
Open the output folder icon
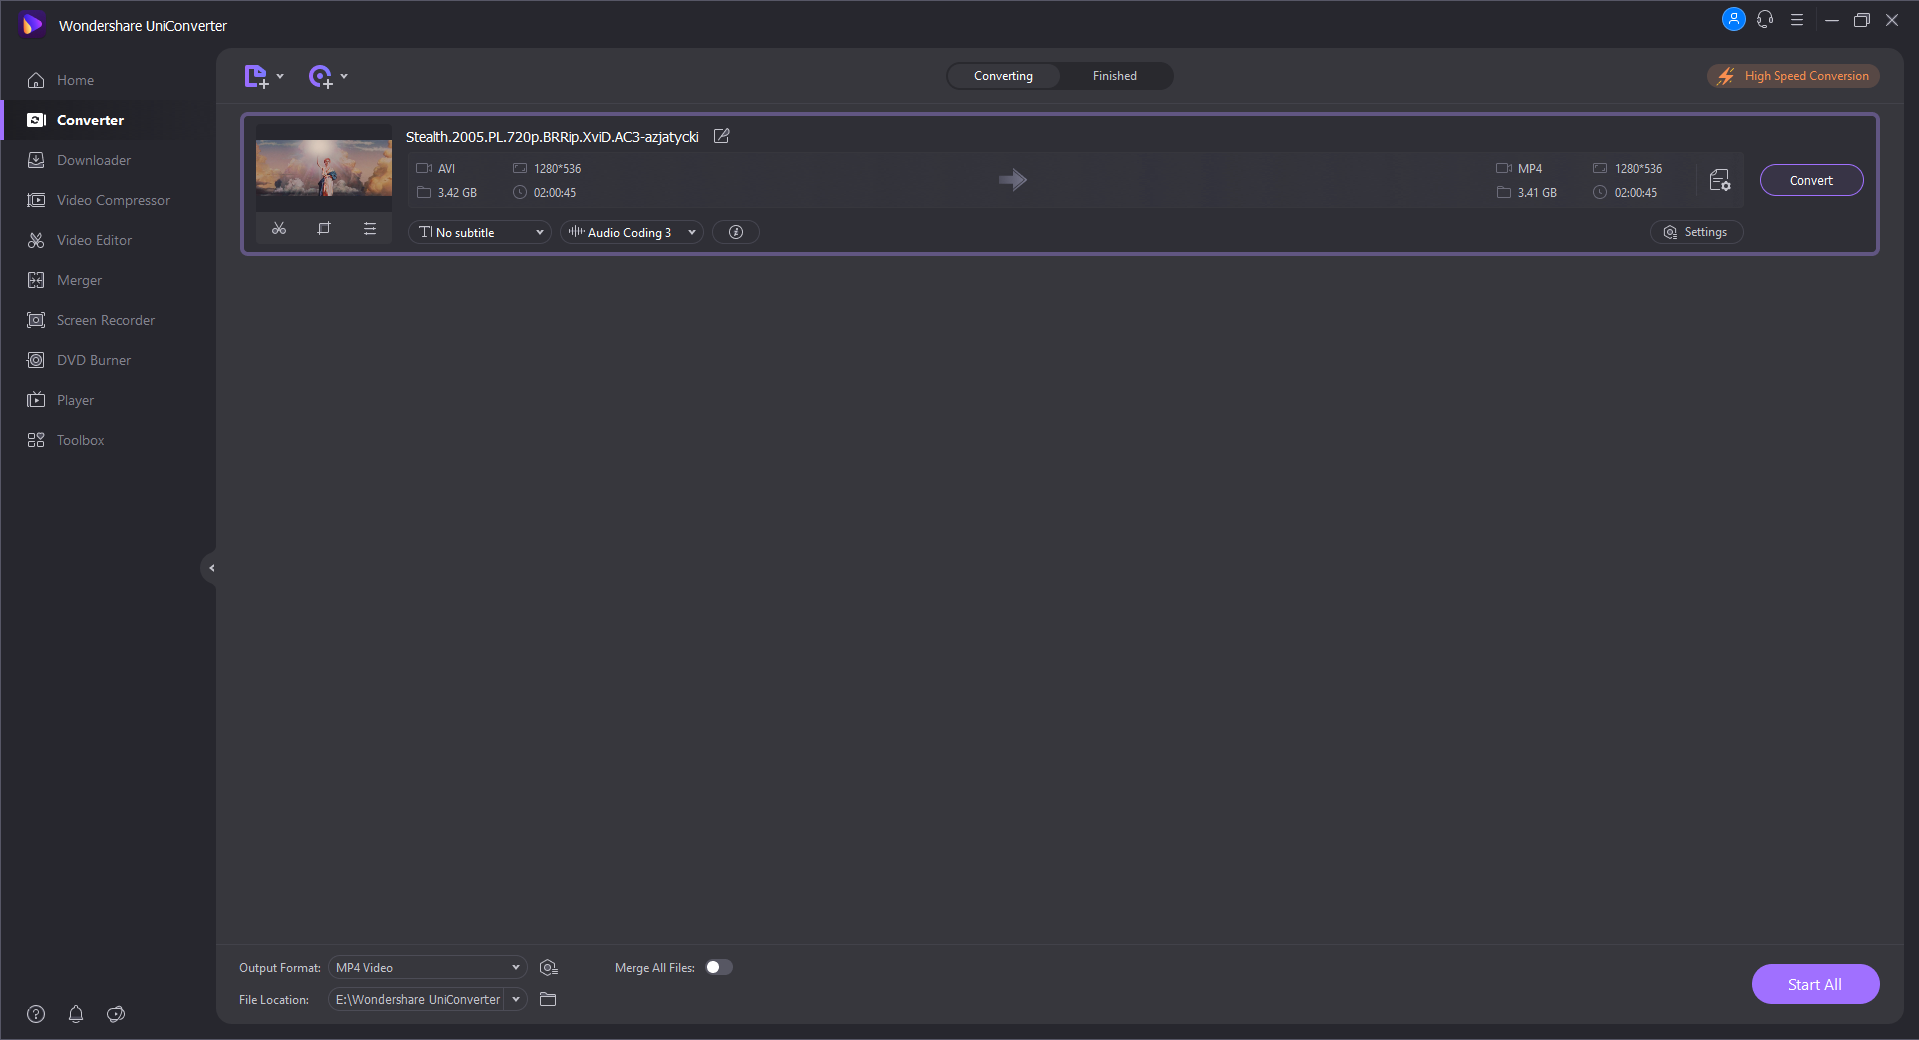548,999
